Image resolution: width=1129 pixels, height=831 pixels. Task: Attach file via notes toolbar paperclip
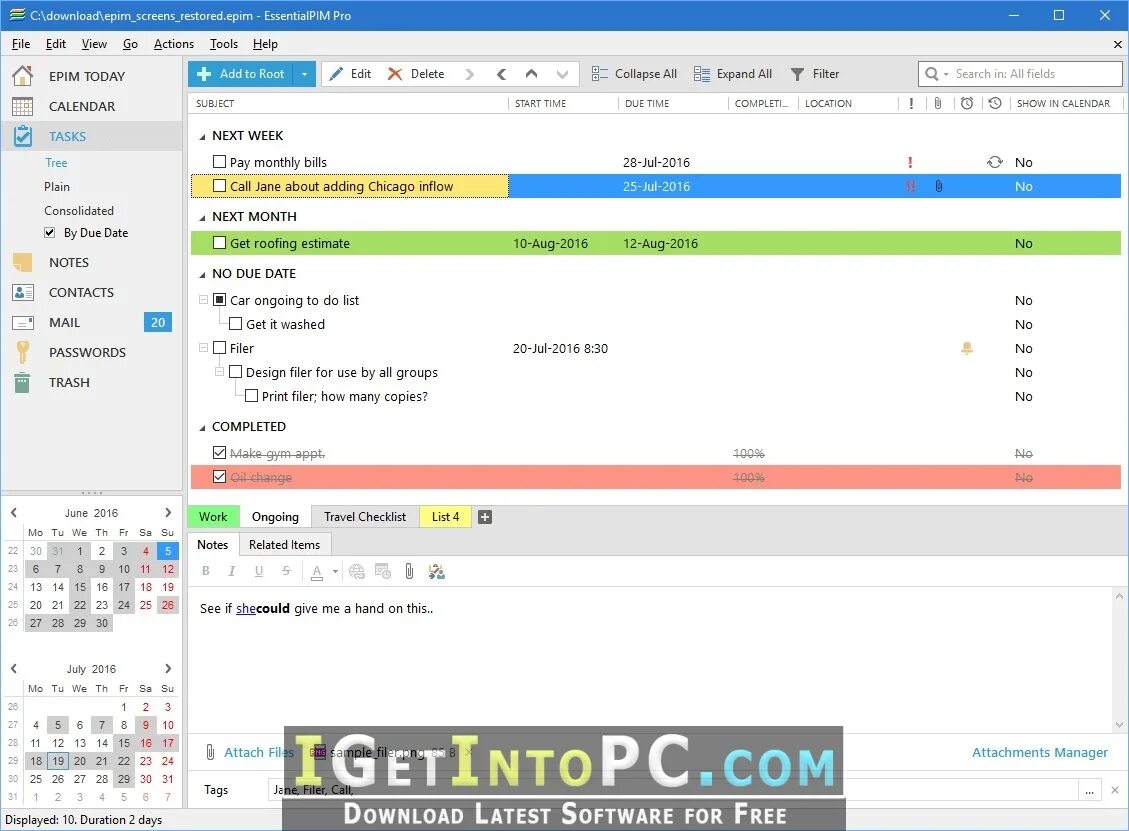click(409, 572)
